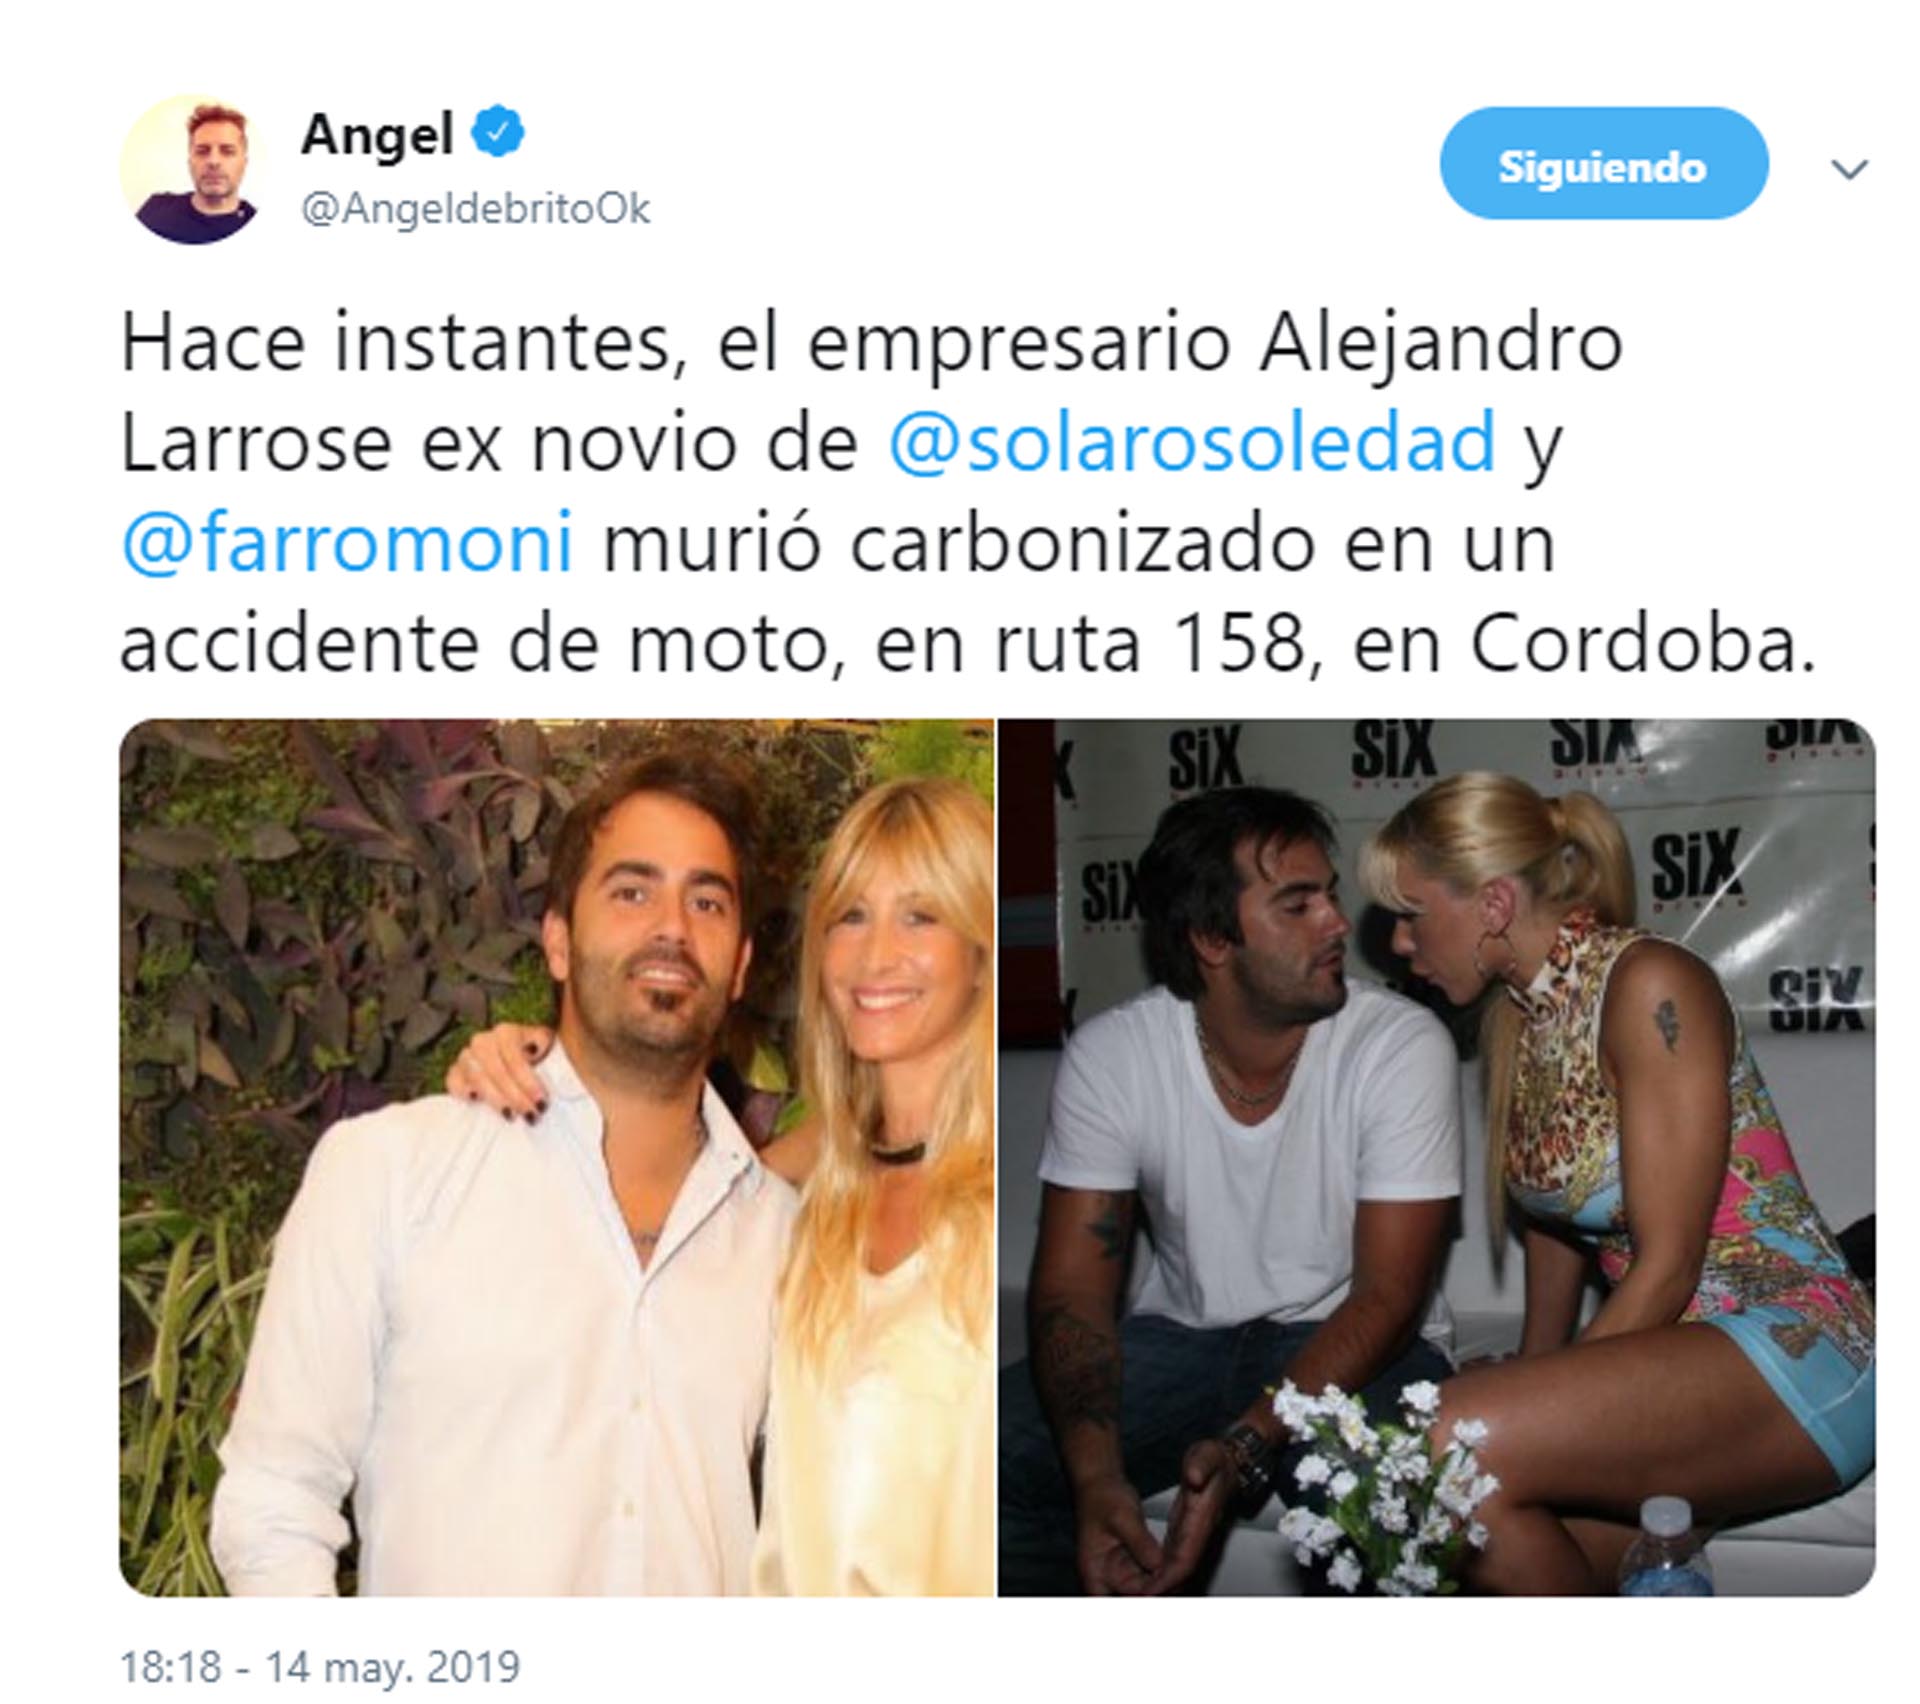The width and height of the screenshot is (1920, 1704).
Task: Click the @AngeldebritoOk handle
Action: click(x=475, y=209)
